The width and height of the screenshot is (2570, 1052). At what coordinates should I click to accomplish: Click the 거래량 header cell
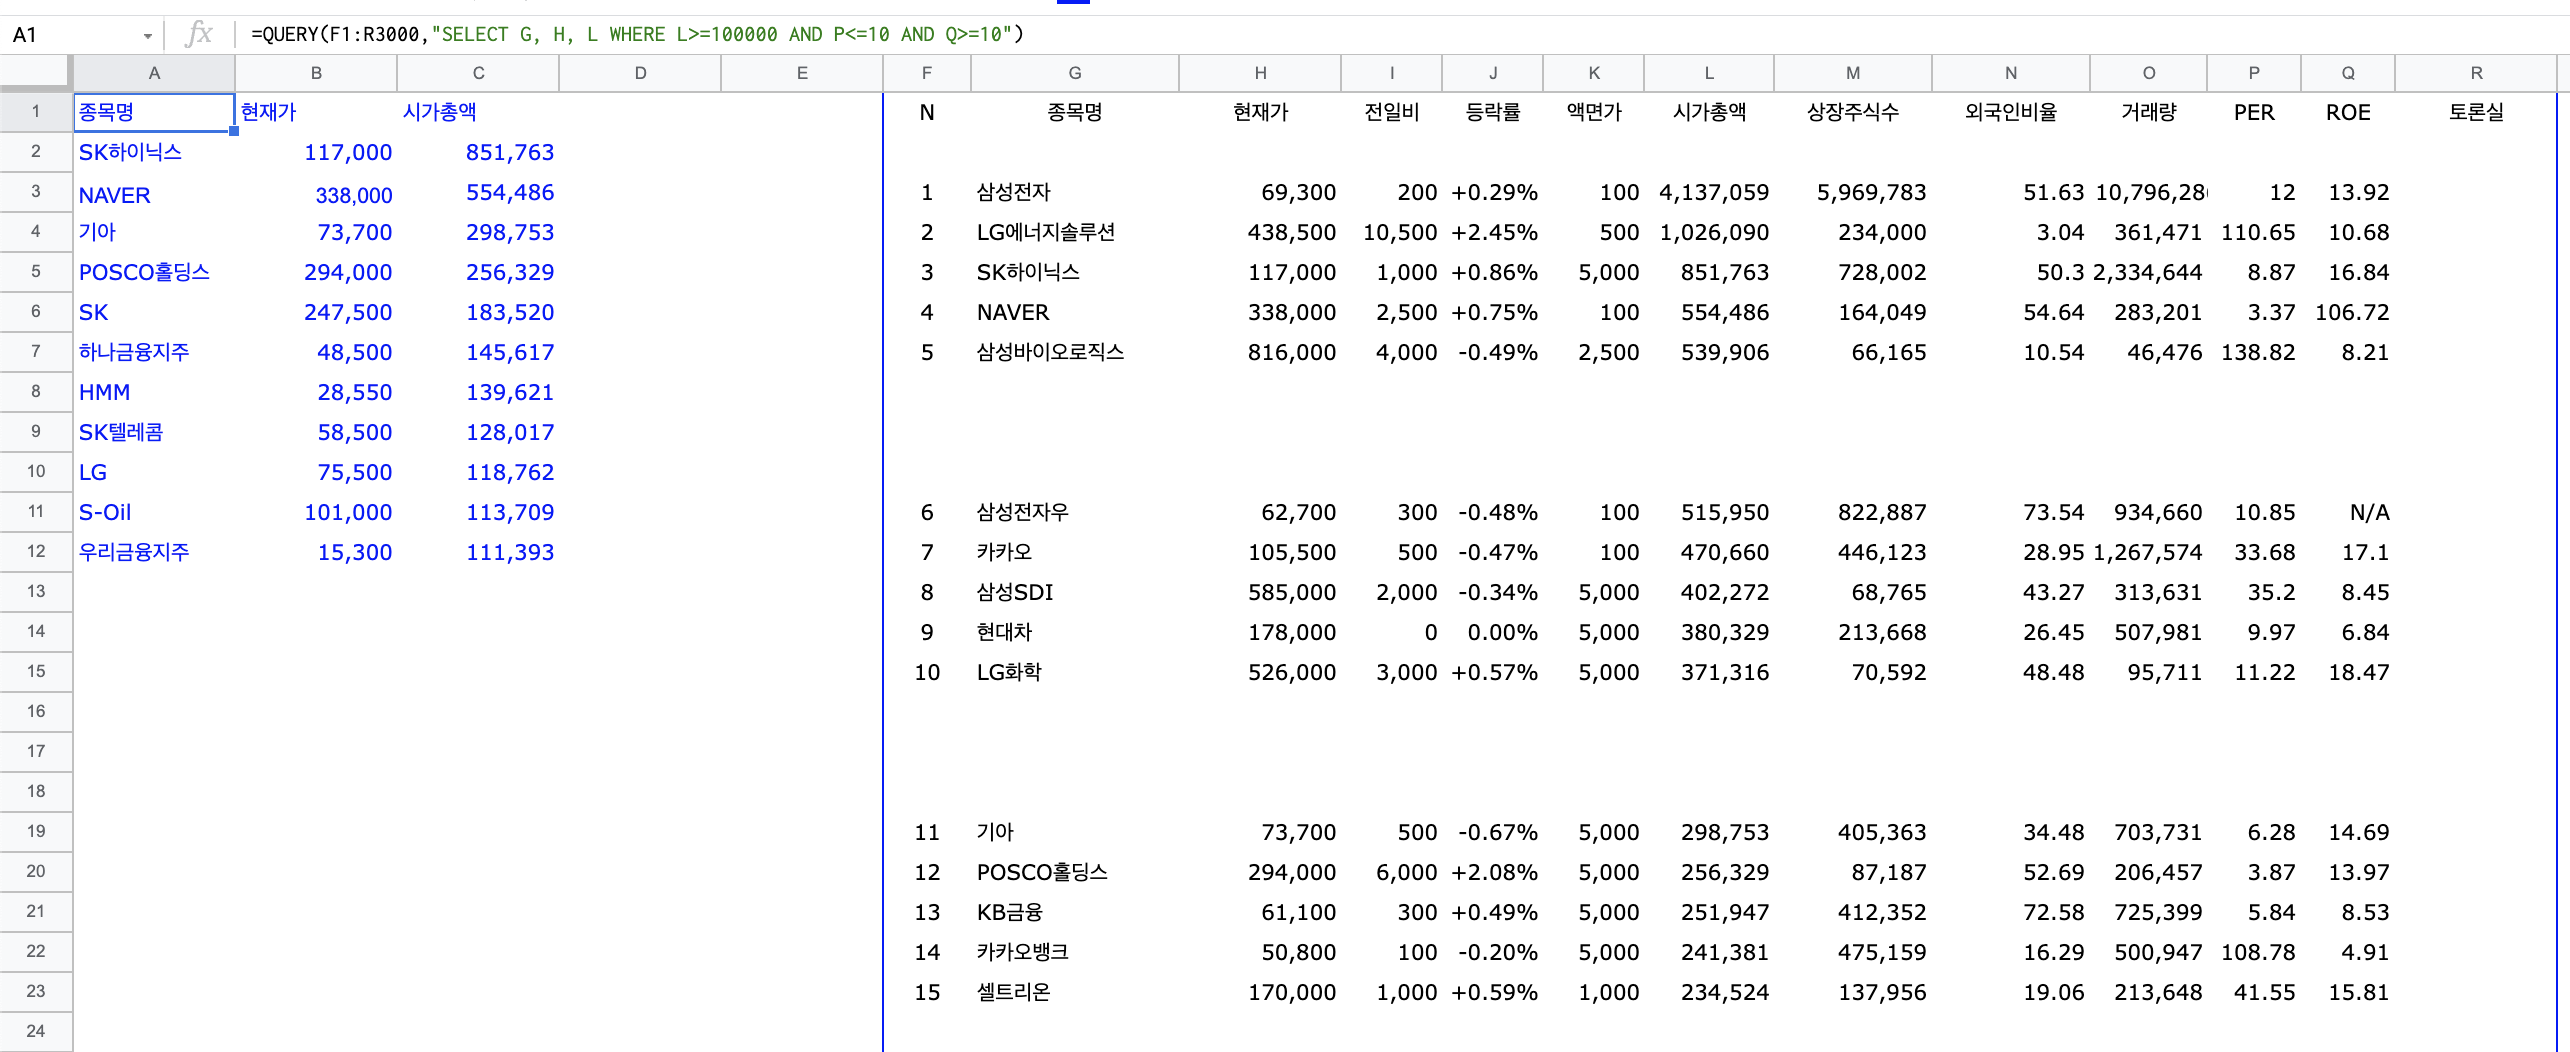[x=2148, y=112]
